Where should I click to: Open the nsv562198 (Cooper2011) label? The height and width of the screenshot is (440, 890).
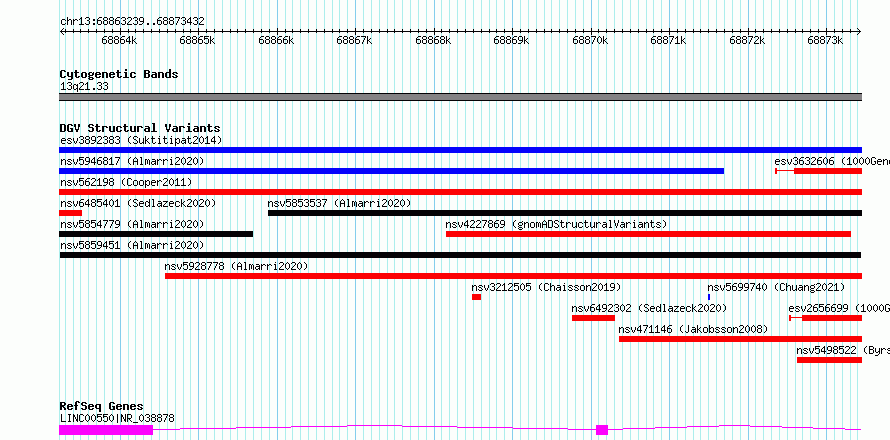click(125, 182)
